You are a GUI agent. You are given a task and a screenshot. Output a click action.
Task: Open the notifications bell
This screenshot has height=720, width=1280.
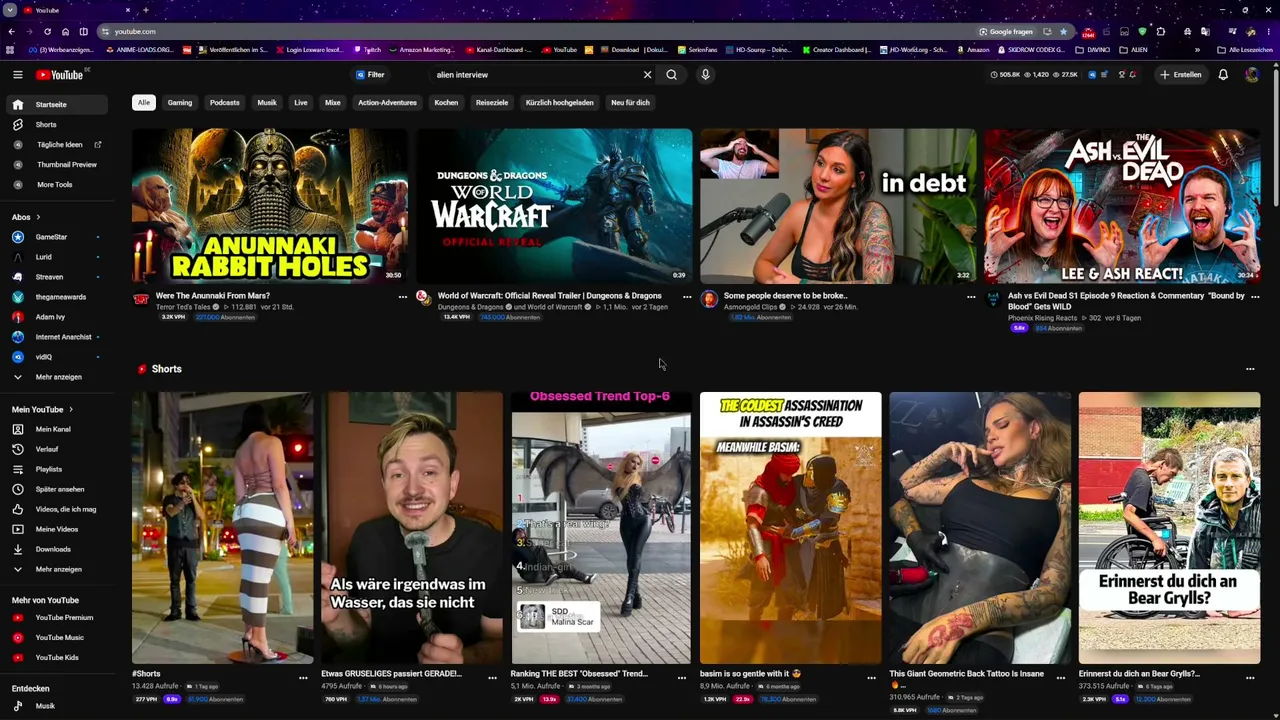pos(1223,75)
